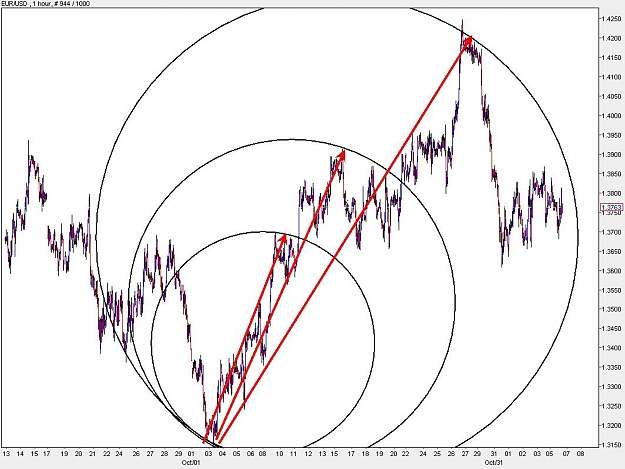The image size is (625, 469).
Task: Select the 1.3250 price scale value
Action: tap(611, 406)
